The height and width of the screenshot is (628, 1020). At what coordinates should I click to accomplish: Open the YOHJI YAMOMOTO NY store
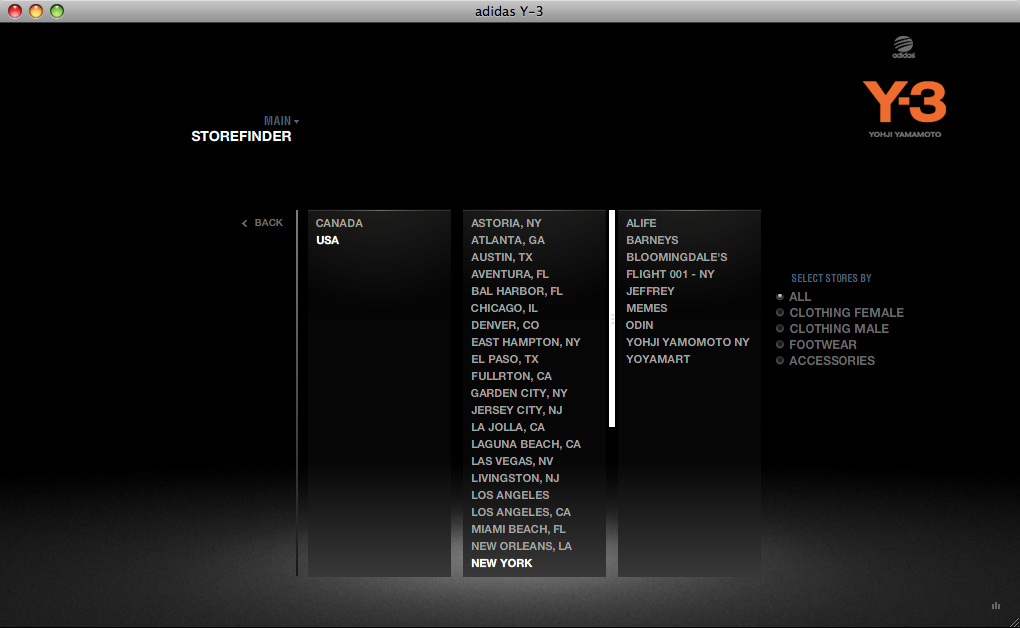[x=688, y=342]
